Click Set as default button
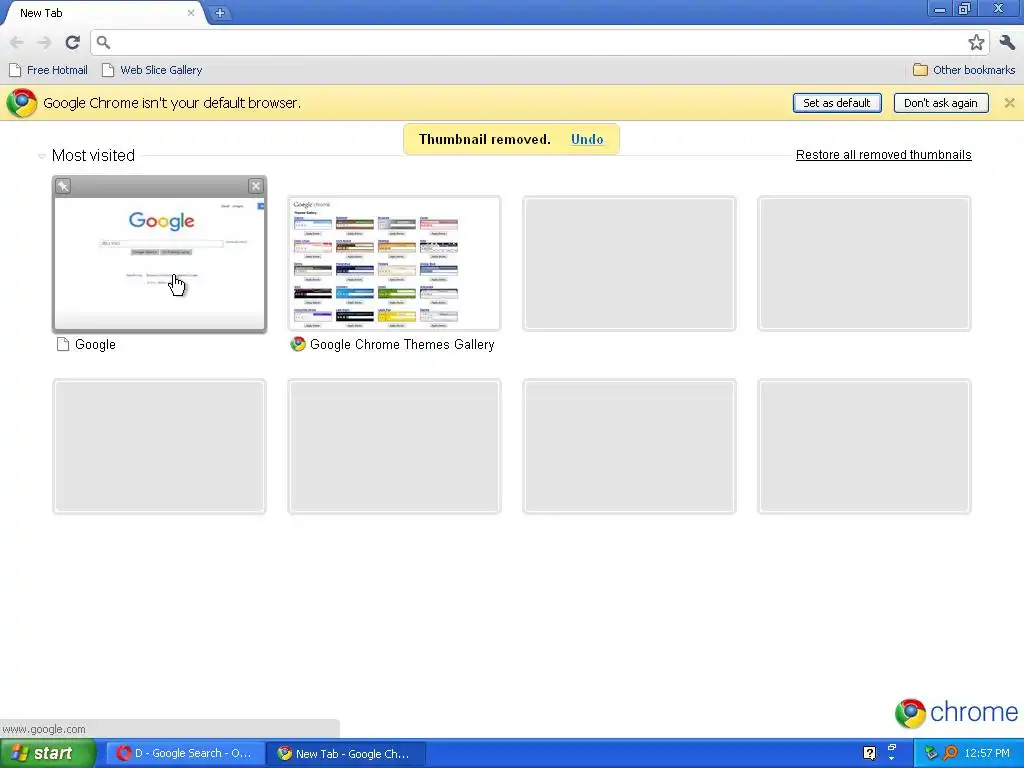The image size is (1024, 768). tap(837, 103)
